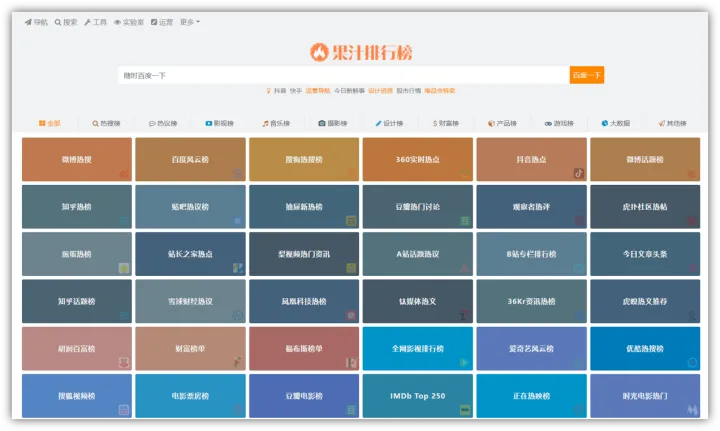Open the 贴吧热议榜 card
This screenshot has height=431, width=720.
[x=190, y=207]
